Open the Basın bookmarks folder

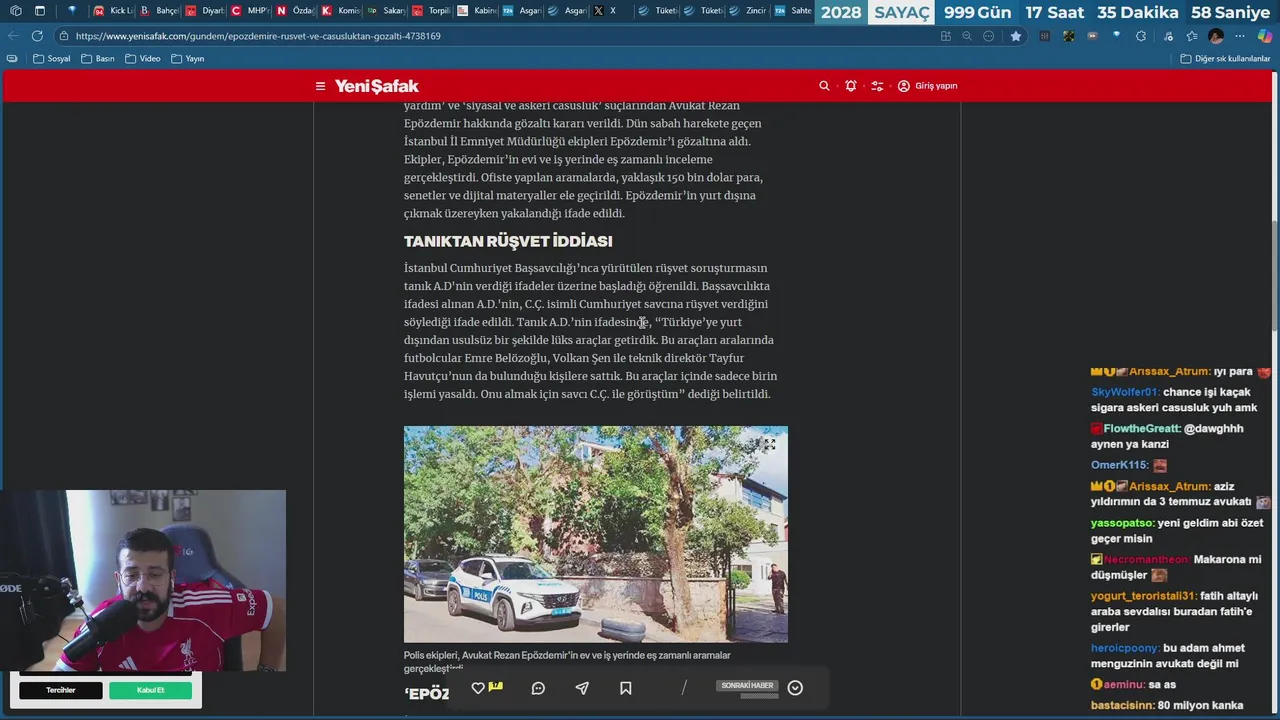tap(97, 59)
